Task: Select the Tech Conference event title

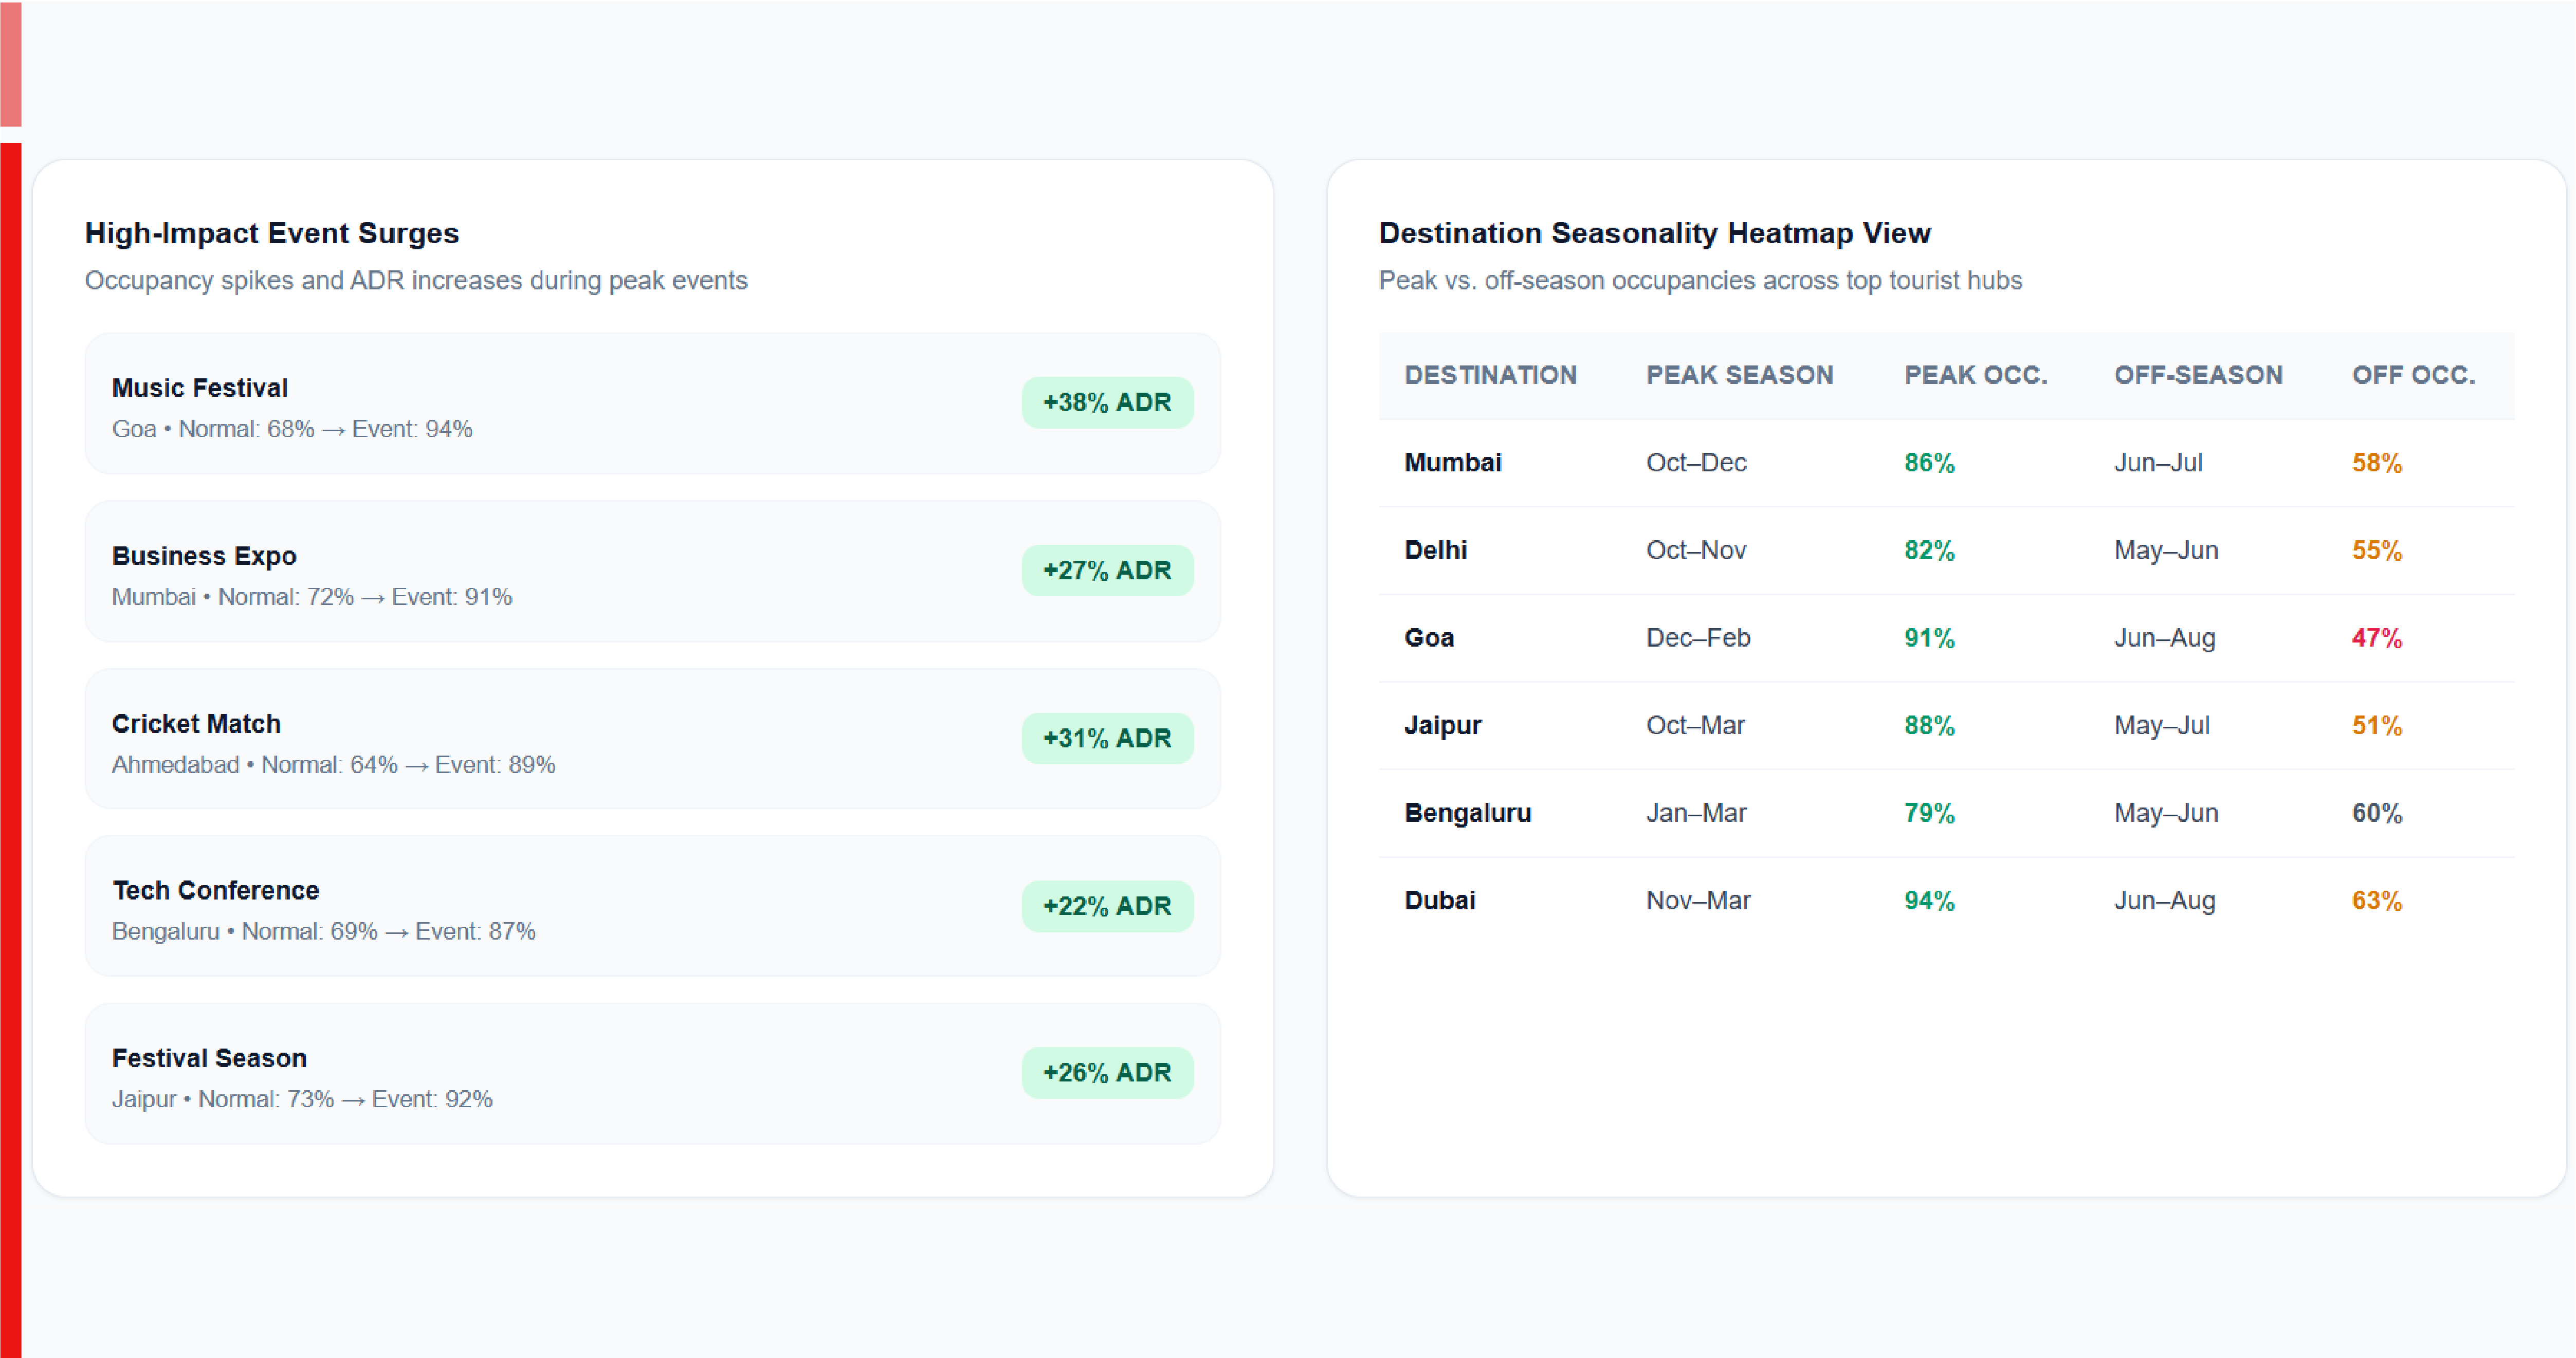Action: (x=215, y=891)
